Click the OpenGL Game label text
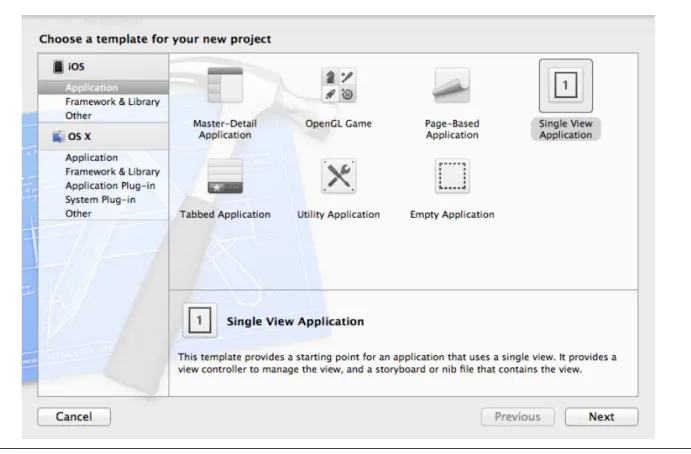 pos(338,123)
